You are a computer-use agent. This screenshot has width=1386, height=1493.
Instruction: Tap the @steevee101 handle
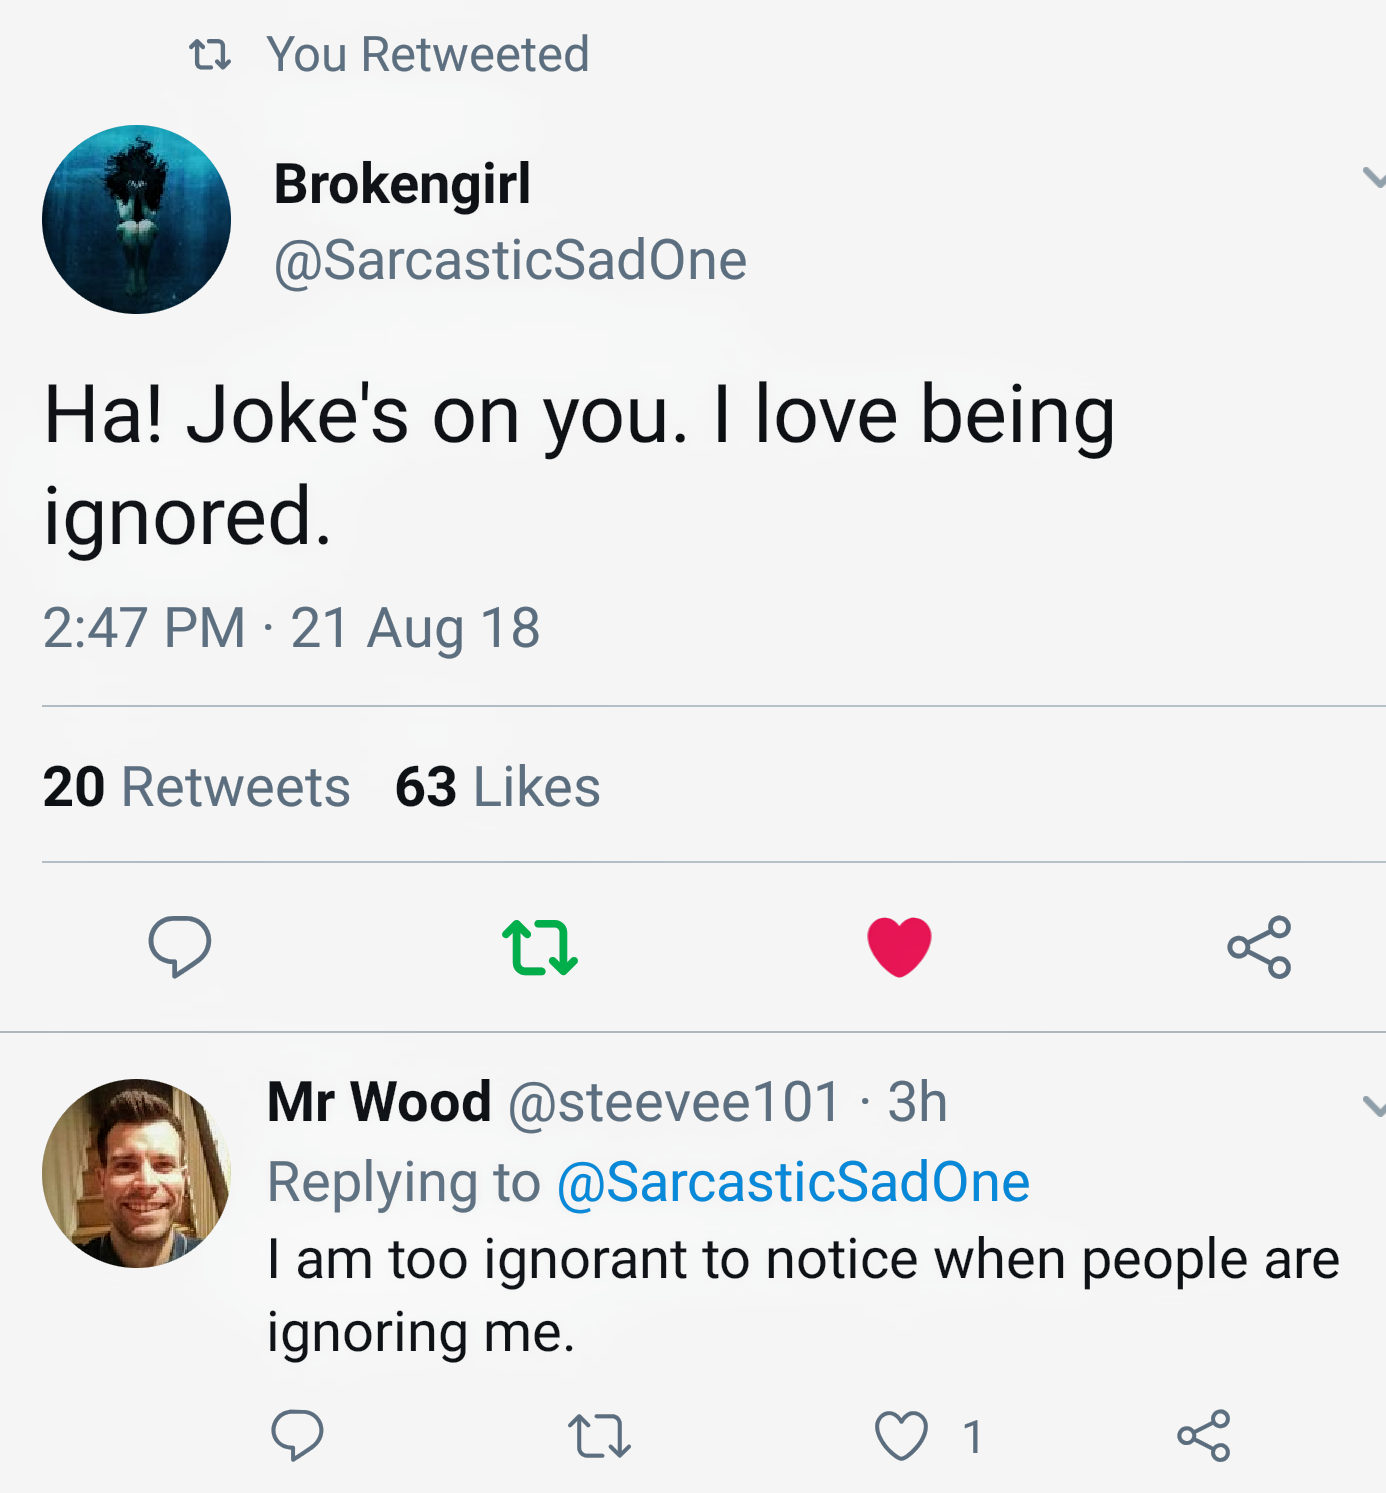pyautogui.click(x=674, y=1102)
